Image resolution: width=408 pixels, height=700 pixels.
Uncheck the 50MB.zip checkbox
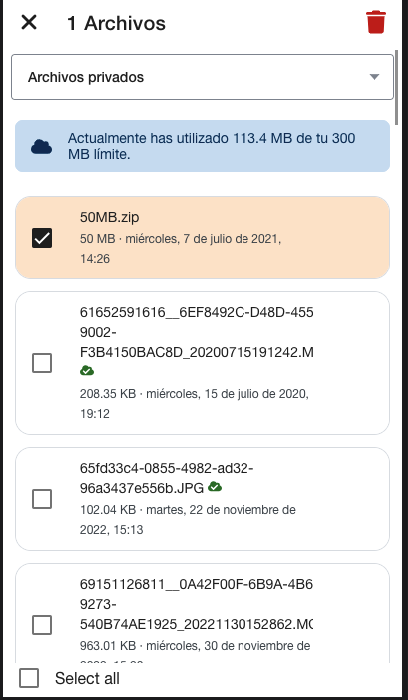coord(42,238)
